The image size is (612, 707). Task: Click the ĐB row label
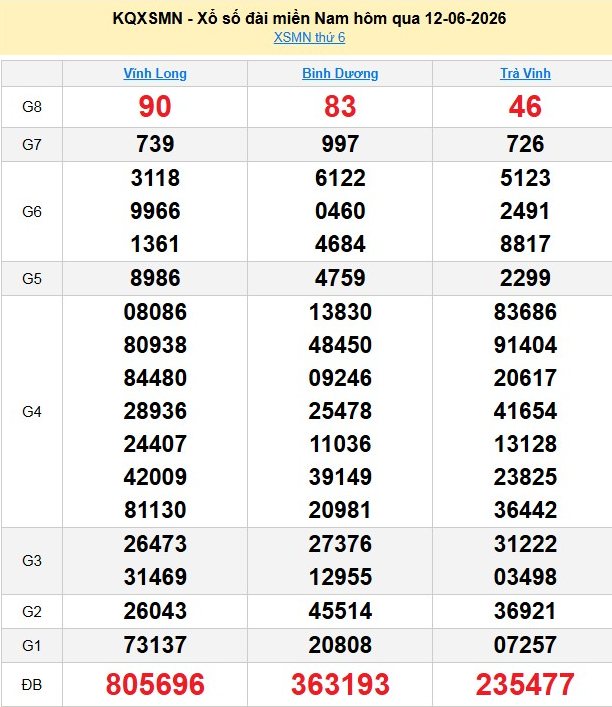click(x=32, y=685)
